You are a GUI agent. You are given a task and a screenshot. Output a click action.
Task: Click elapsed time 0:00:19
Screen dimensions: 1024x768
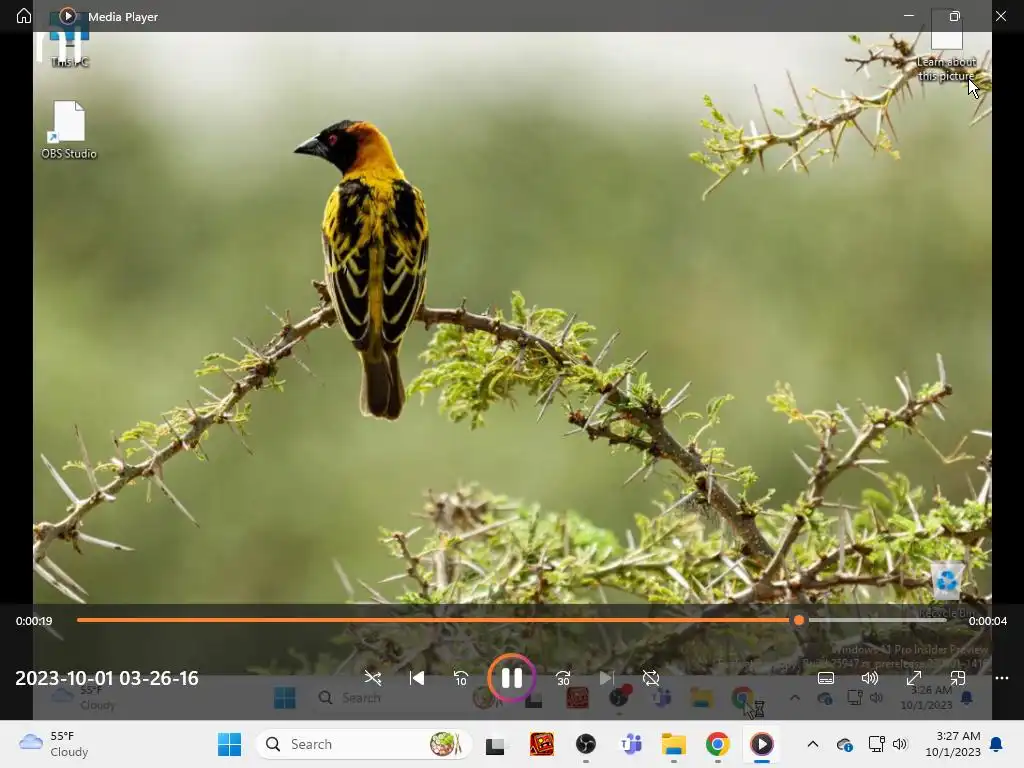[34, 621]
